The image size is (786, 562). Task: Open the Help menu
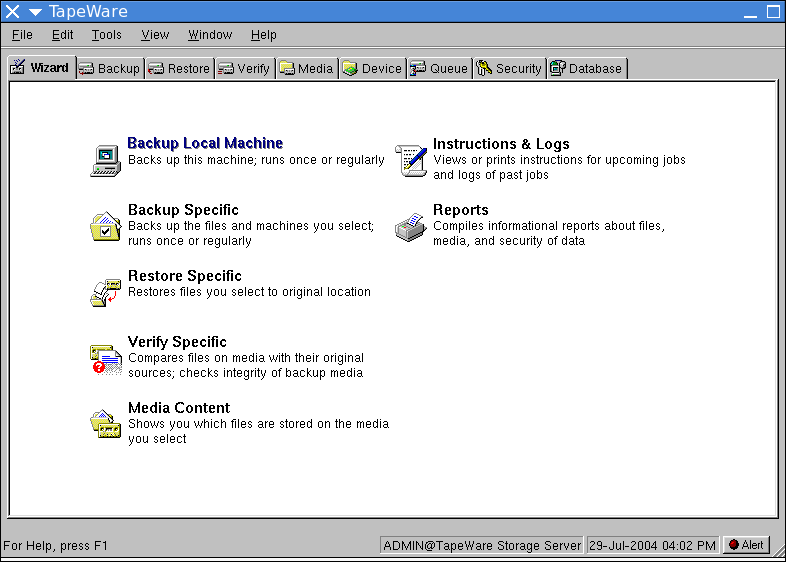[x=264, y=35]
